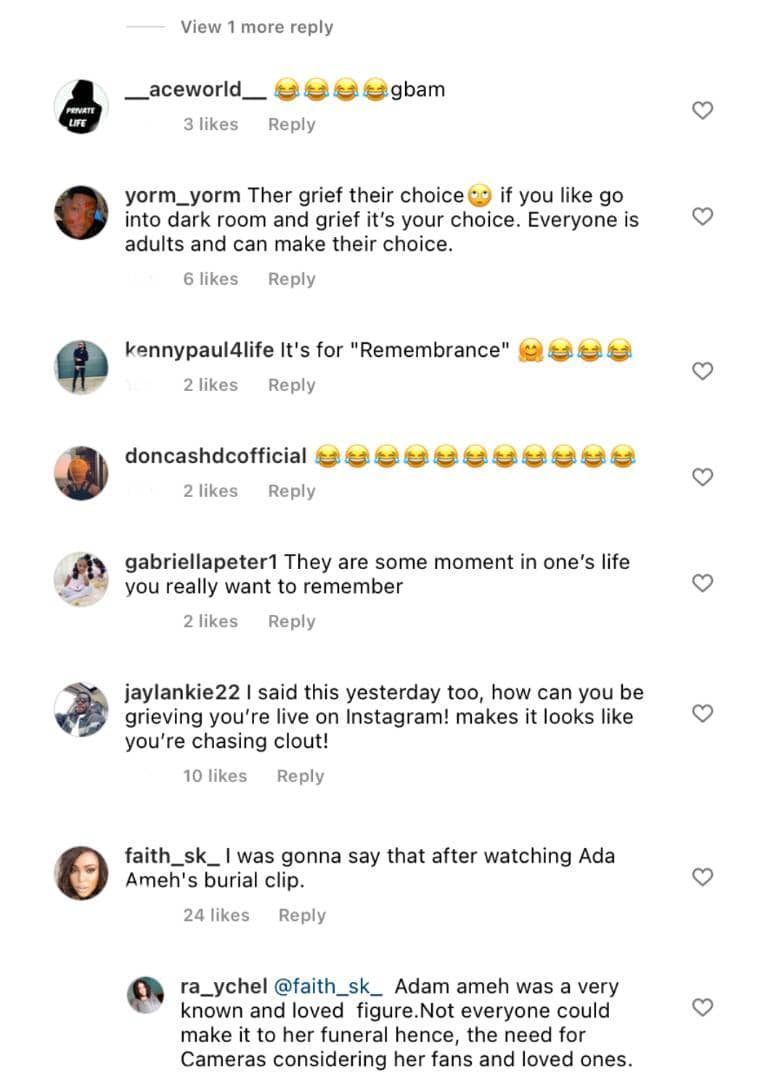Open doncashdcofficial's profile avatar
784x1080 pixels.
pyautogui.click(x=81, y=473)
